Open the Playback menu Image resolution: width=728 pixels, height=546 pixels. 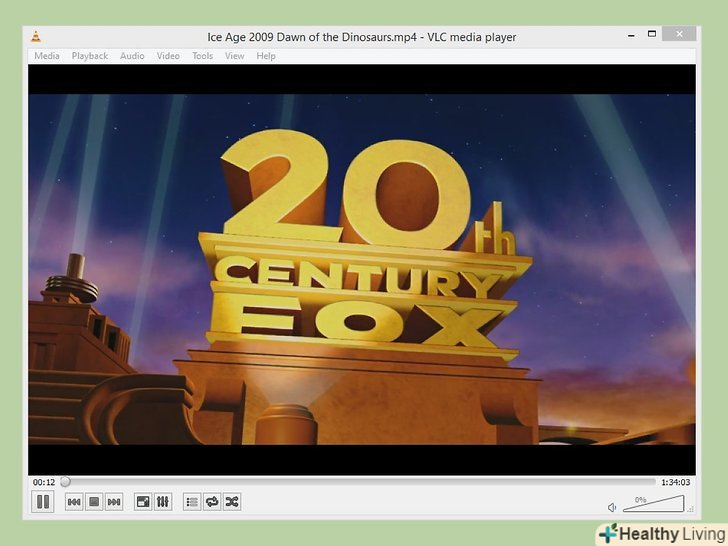tap(90, 56)
